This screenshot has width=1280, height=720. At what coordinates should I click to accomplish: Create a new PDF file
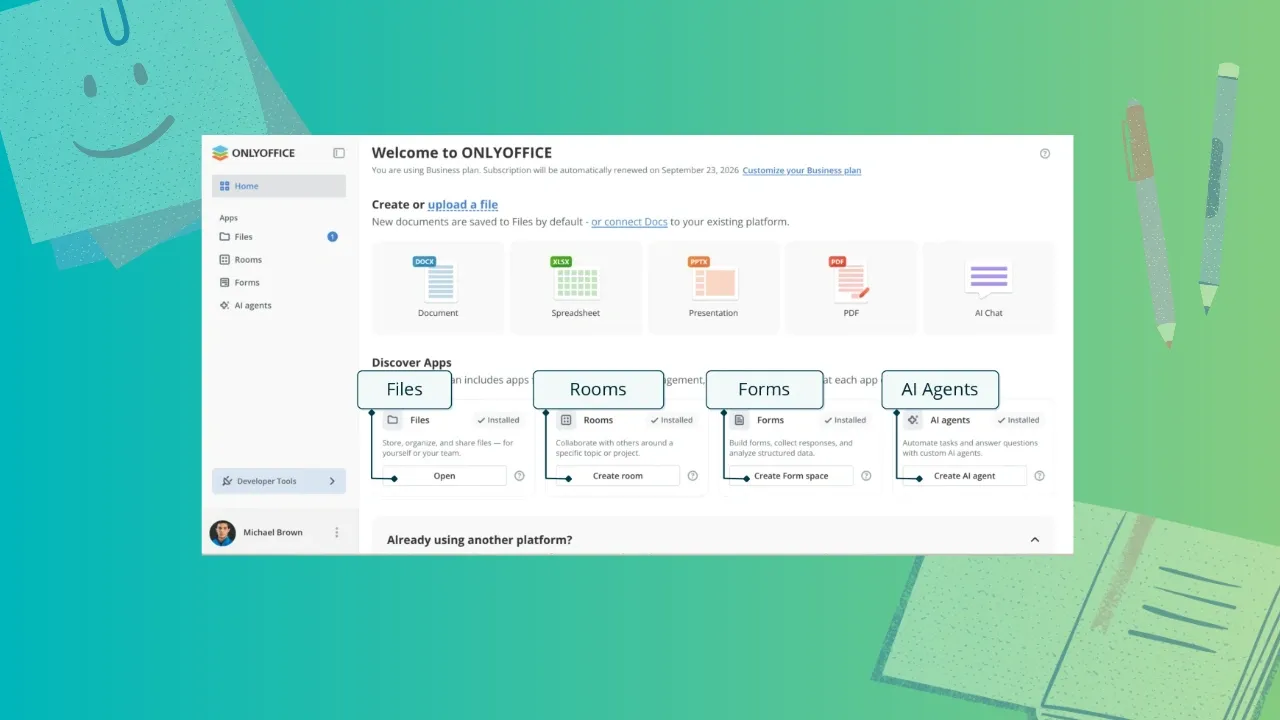point(851,288)
